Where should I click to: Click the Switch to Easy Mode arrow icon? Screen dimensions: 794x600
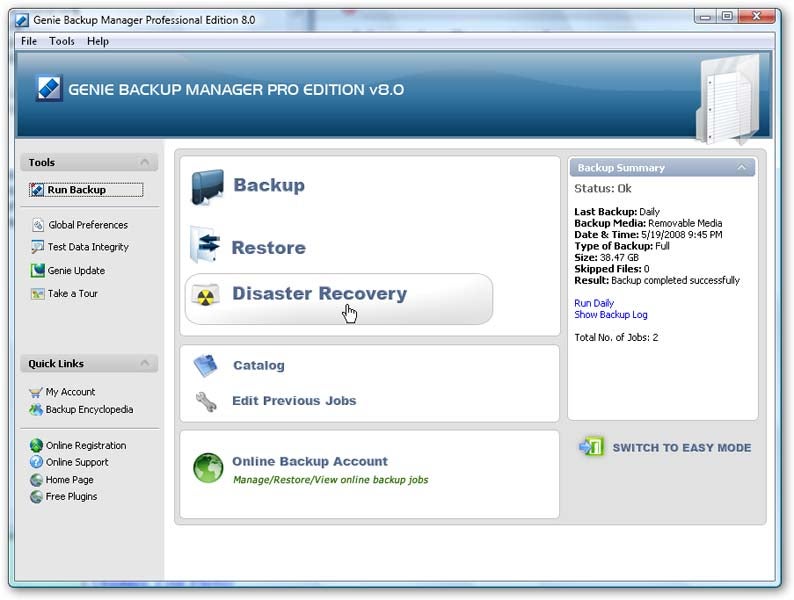[x=591, y=447]
